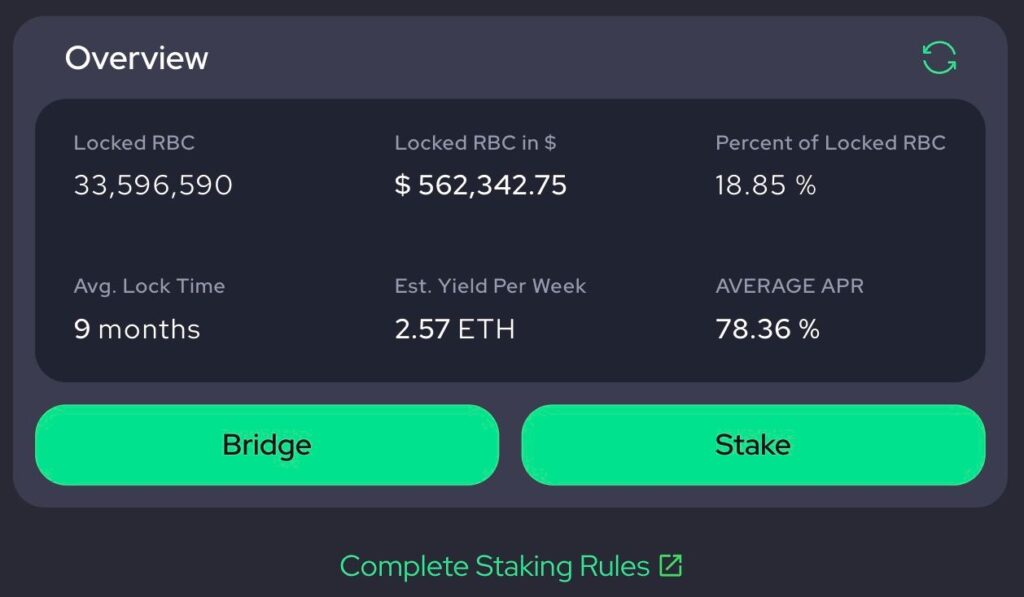
Task: Select the Locked RBC label
Action: coord(134,143)
